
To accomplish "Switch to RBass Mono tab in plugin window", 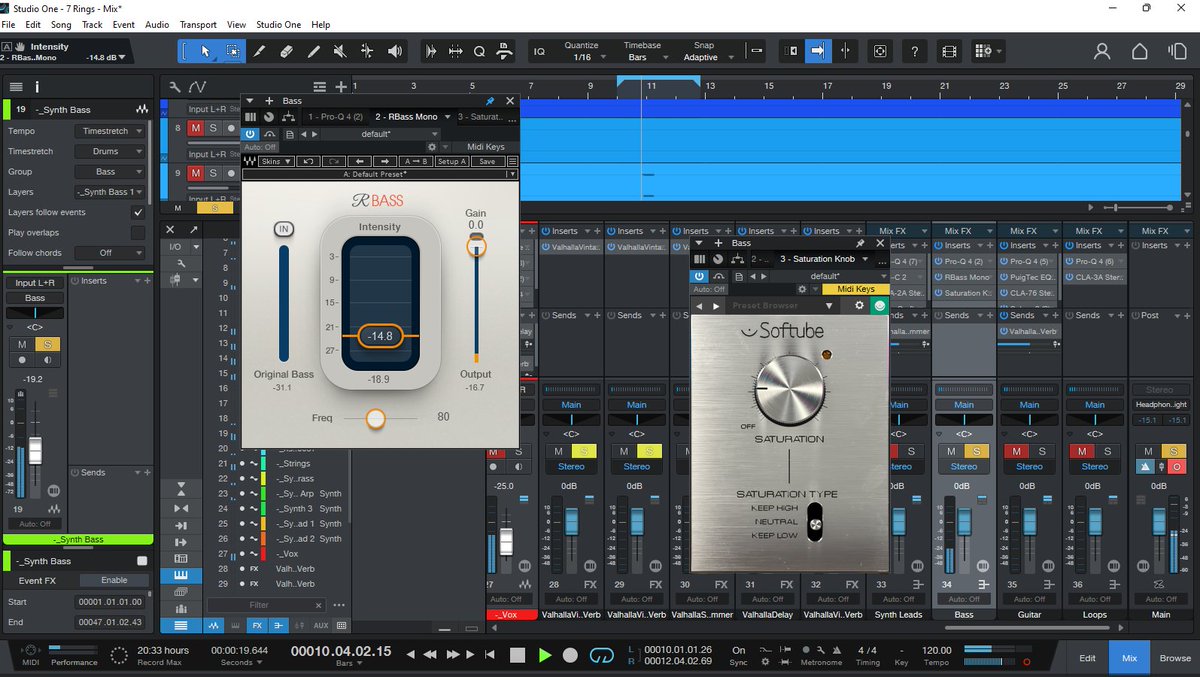I will (406, 117).
